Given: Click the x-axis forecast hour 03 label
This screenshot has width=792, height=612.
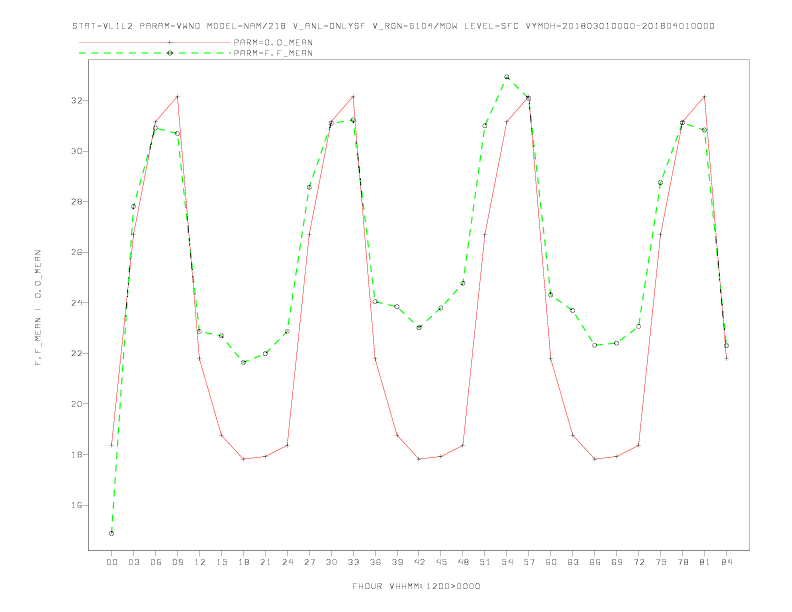Looking at the screenshot, I should [133, 562].
